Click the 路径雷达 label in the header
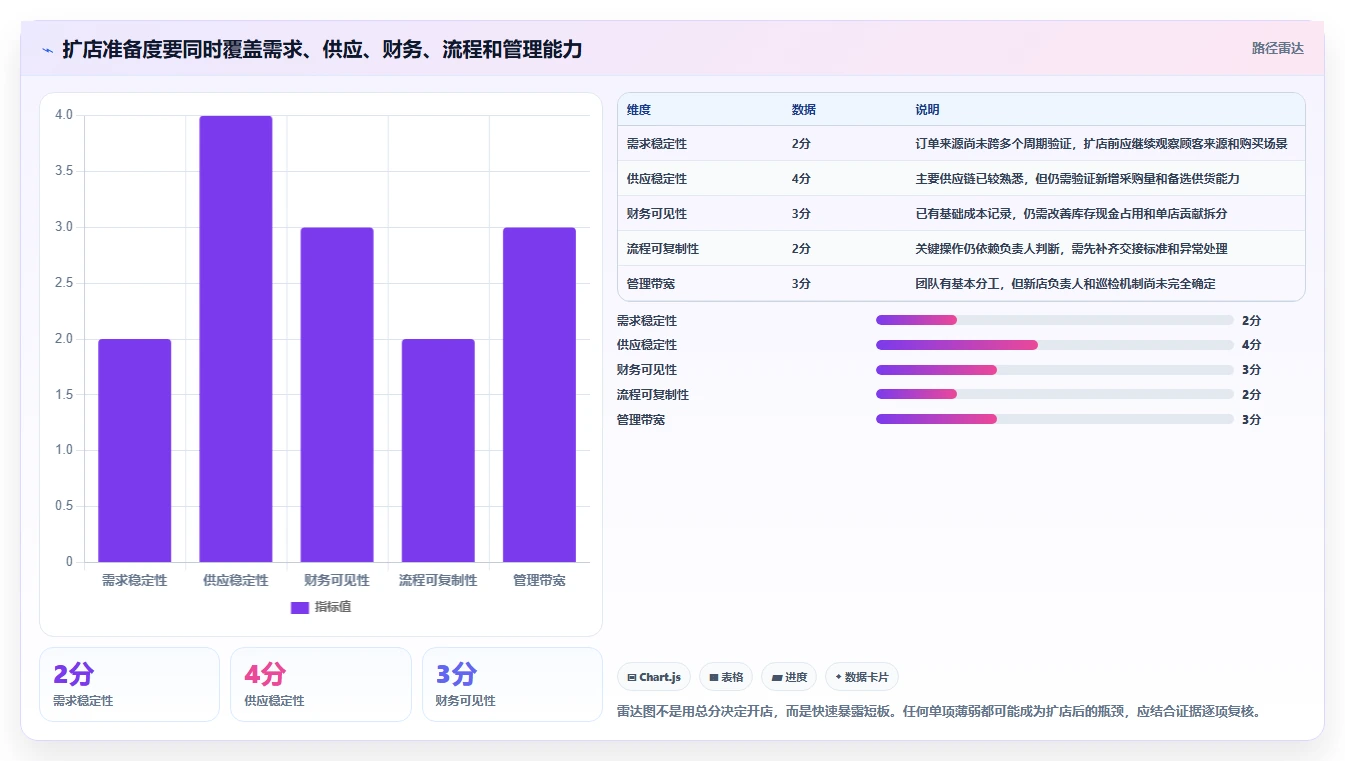Image resolution: width=1345 pixels, height=761 pixels. coord(1277,48)
